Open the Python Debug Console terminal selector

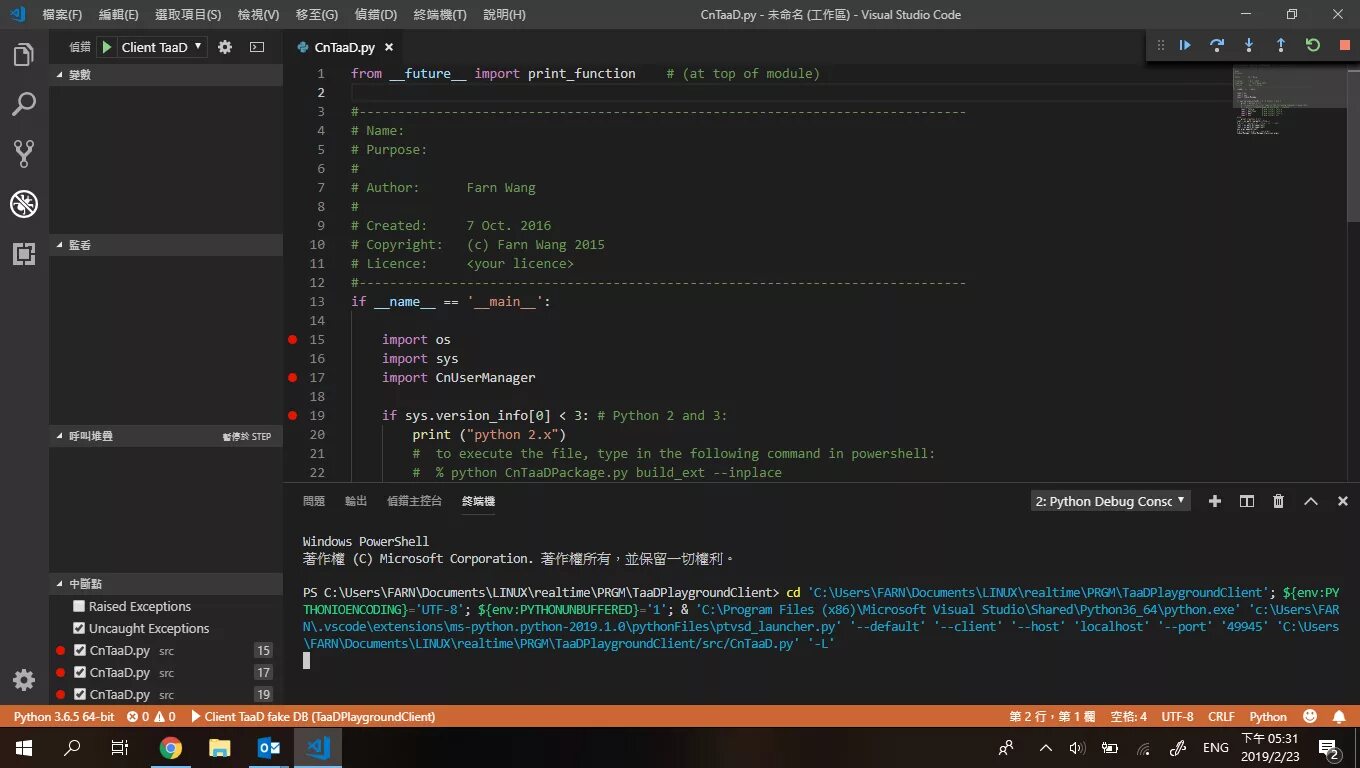point(1111,501)
